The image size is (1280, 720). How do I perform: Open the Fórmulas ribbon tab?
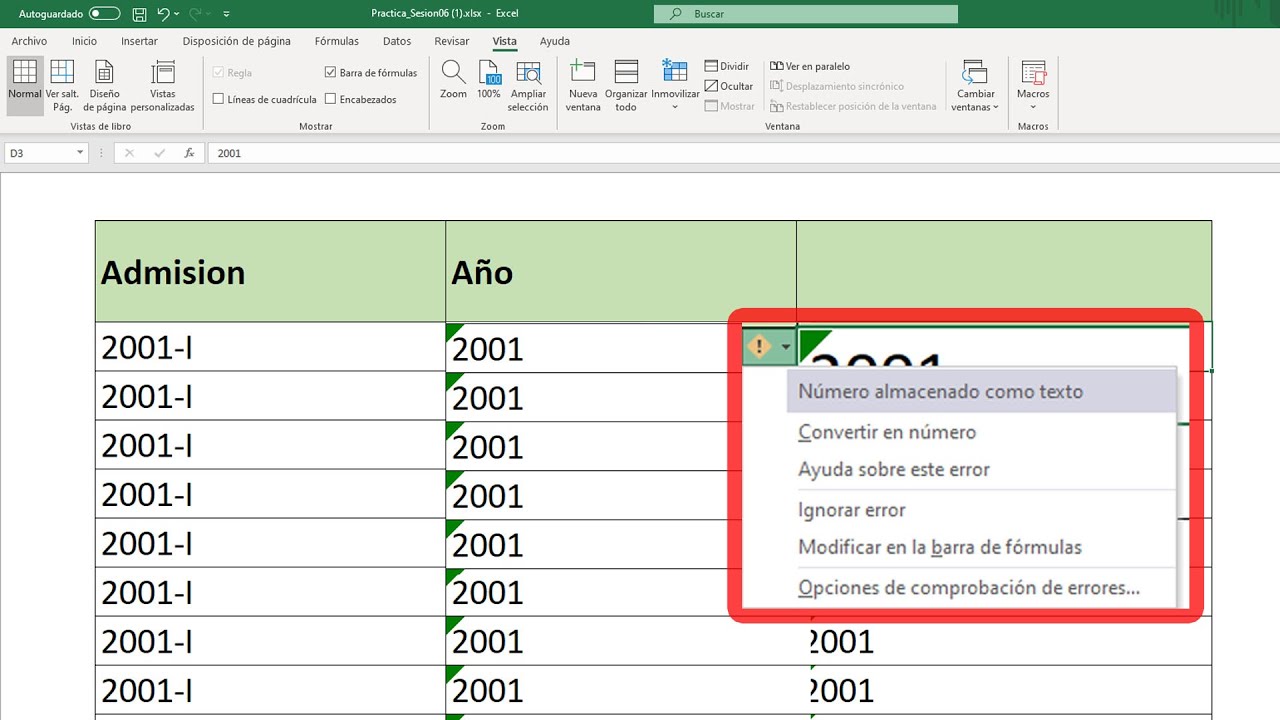pos(337,41)
